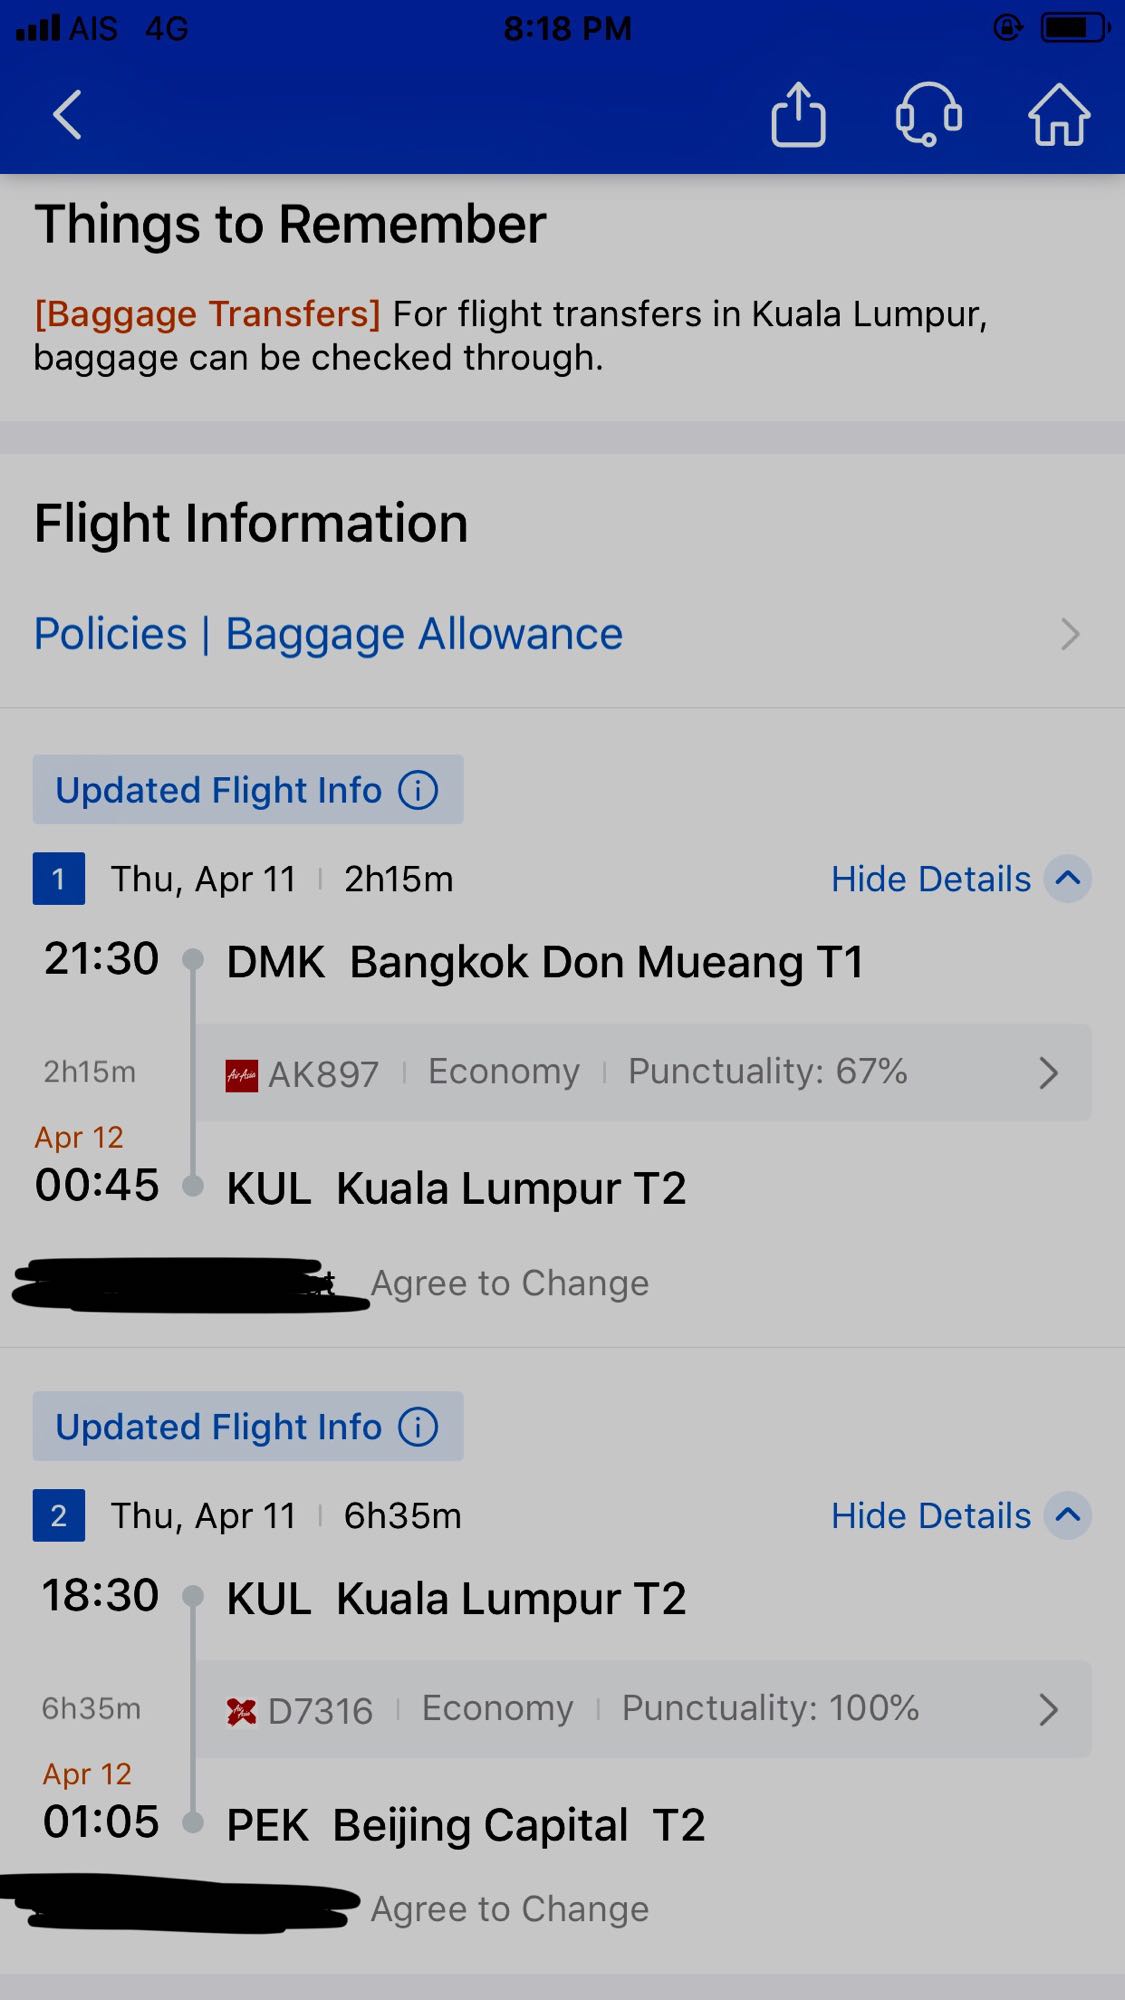Viewport: 1125px width, 2000px height.
Task: Collapse first flight with Hide Details chevron
Action: 1067,879
